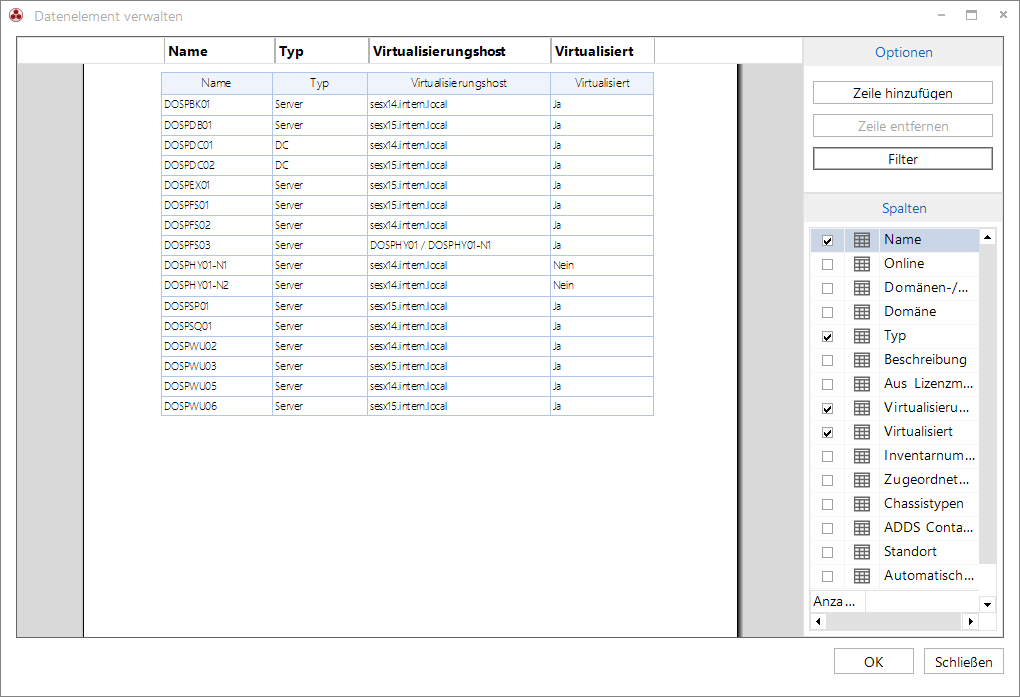Click the table icon beside Online entry

pyautogui.click(x=861, y=264)
